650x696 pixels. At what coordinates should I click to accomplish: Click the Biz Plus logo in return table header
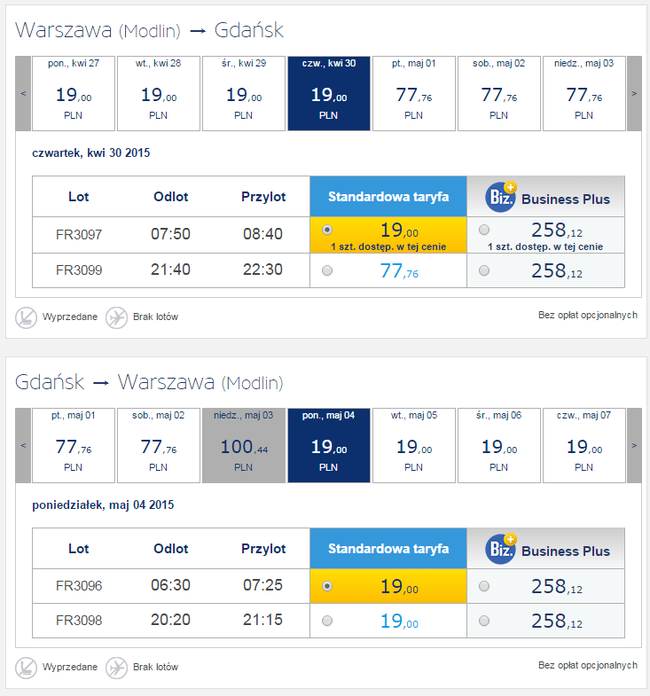501,549
